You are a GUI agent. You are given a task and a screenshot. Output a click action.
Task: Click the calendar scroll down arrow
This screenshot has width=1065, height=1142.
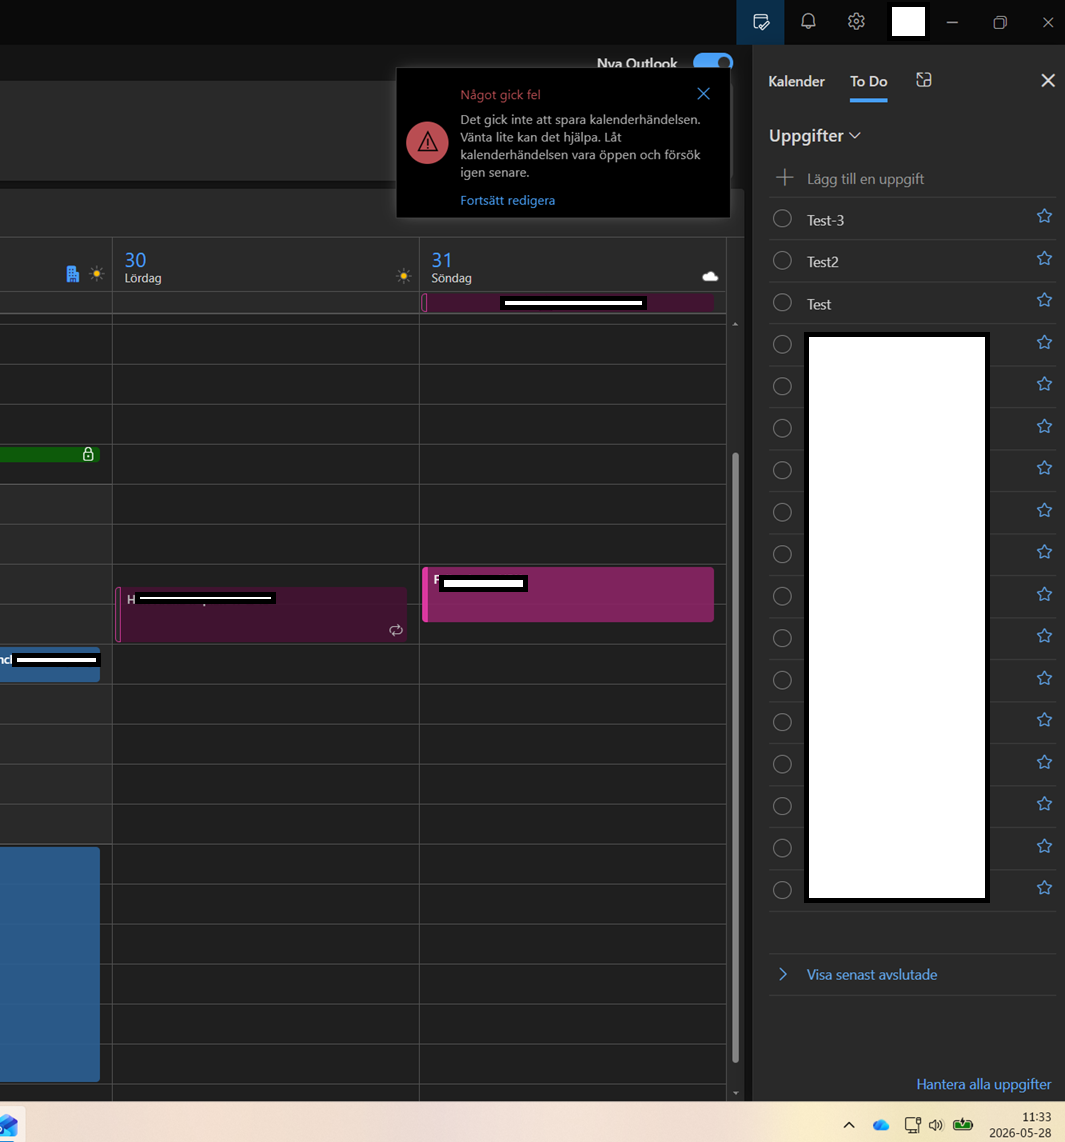(735, 1092)
